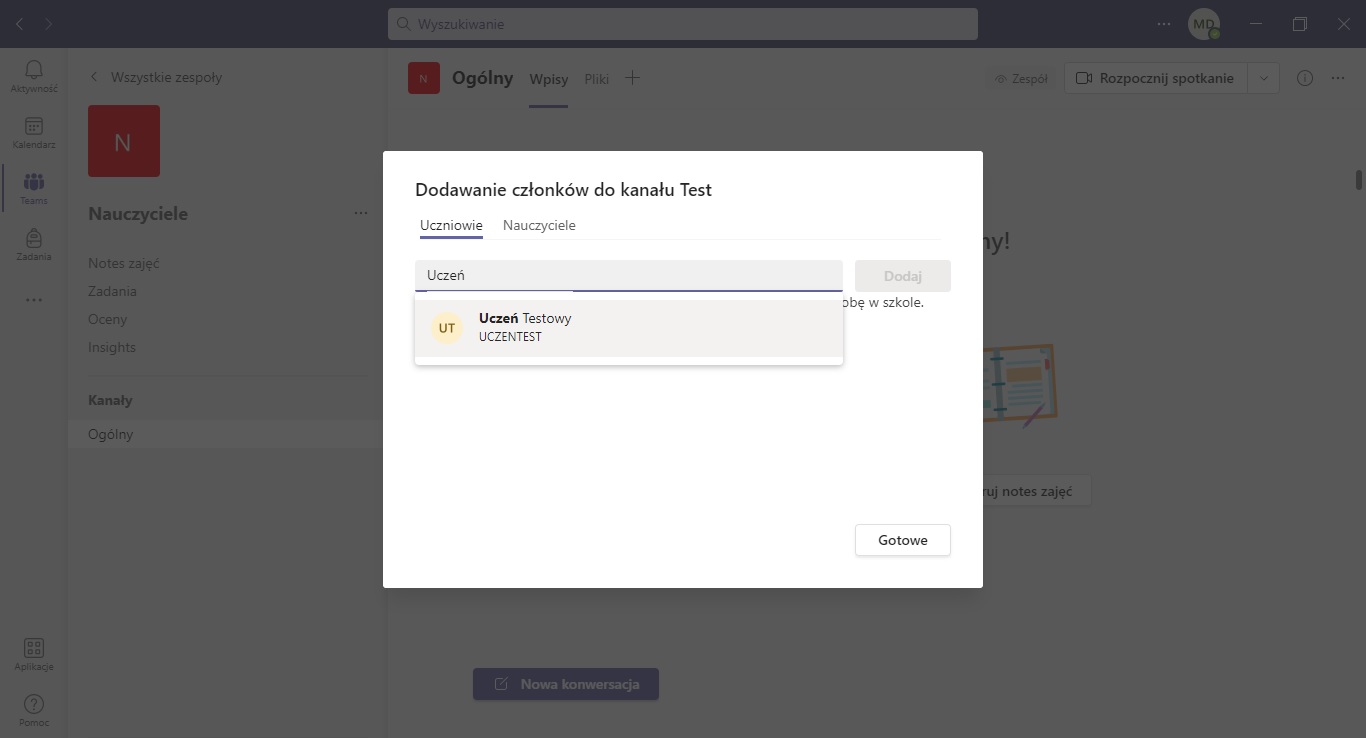Expand the Rozpocznij spotkanie dropdown arrow
This screenshot has height=738, width=1366.
(1263, 78)
